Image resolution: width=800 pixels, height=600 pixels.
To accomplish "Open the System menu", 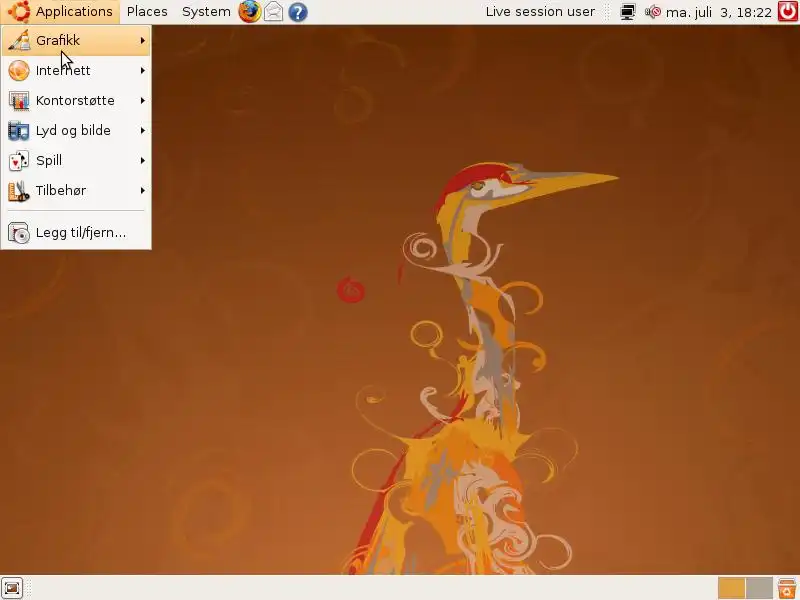I will click(x=206, y=11).
